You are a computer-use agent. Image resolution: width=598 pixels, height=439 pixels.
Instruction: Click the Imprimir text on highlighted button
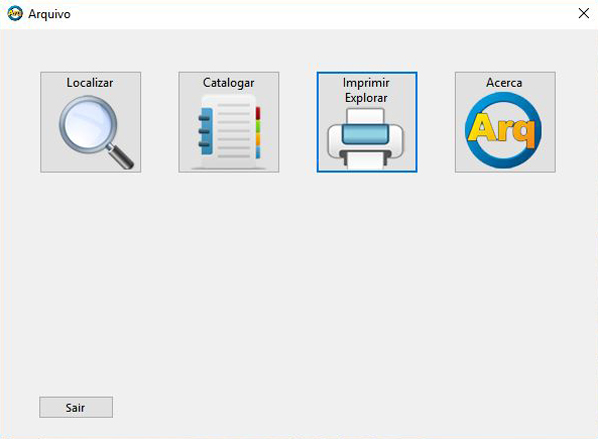pyautogui.click(x=366, y=83)
